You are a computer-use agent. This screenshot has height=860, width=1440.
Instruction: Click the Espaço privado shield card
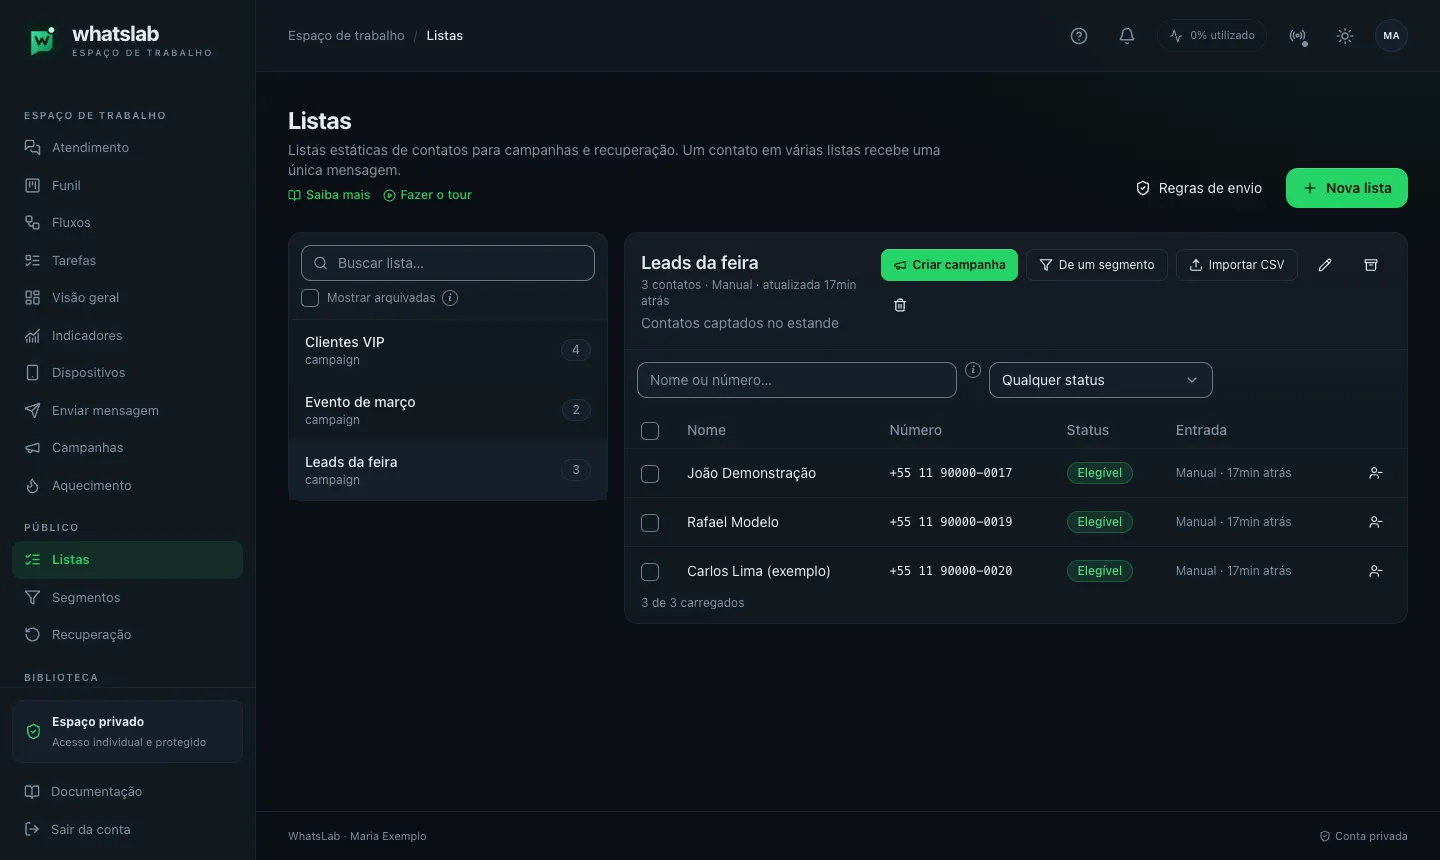pos(127,731)
